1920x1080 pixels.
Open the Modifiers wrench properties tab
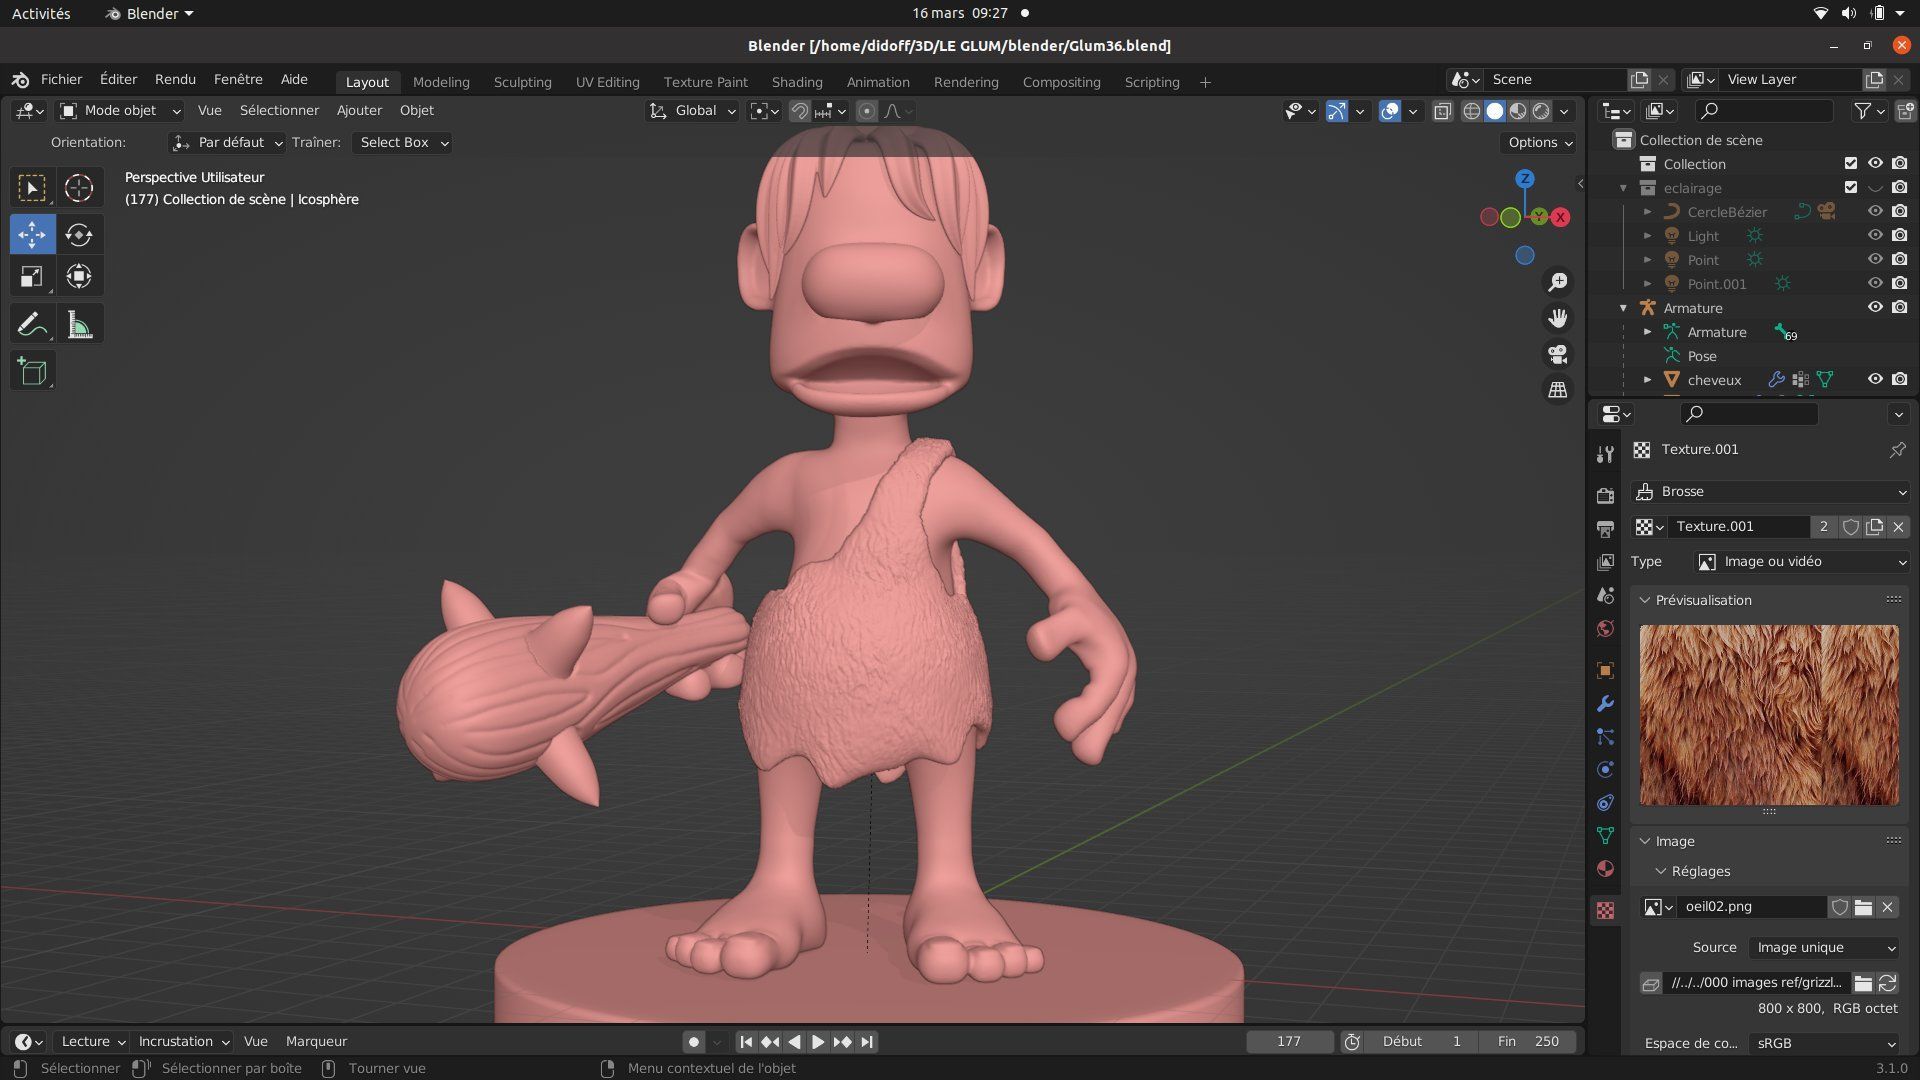tap(1605, 704)
